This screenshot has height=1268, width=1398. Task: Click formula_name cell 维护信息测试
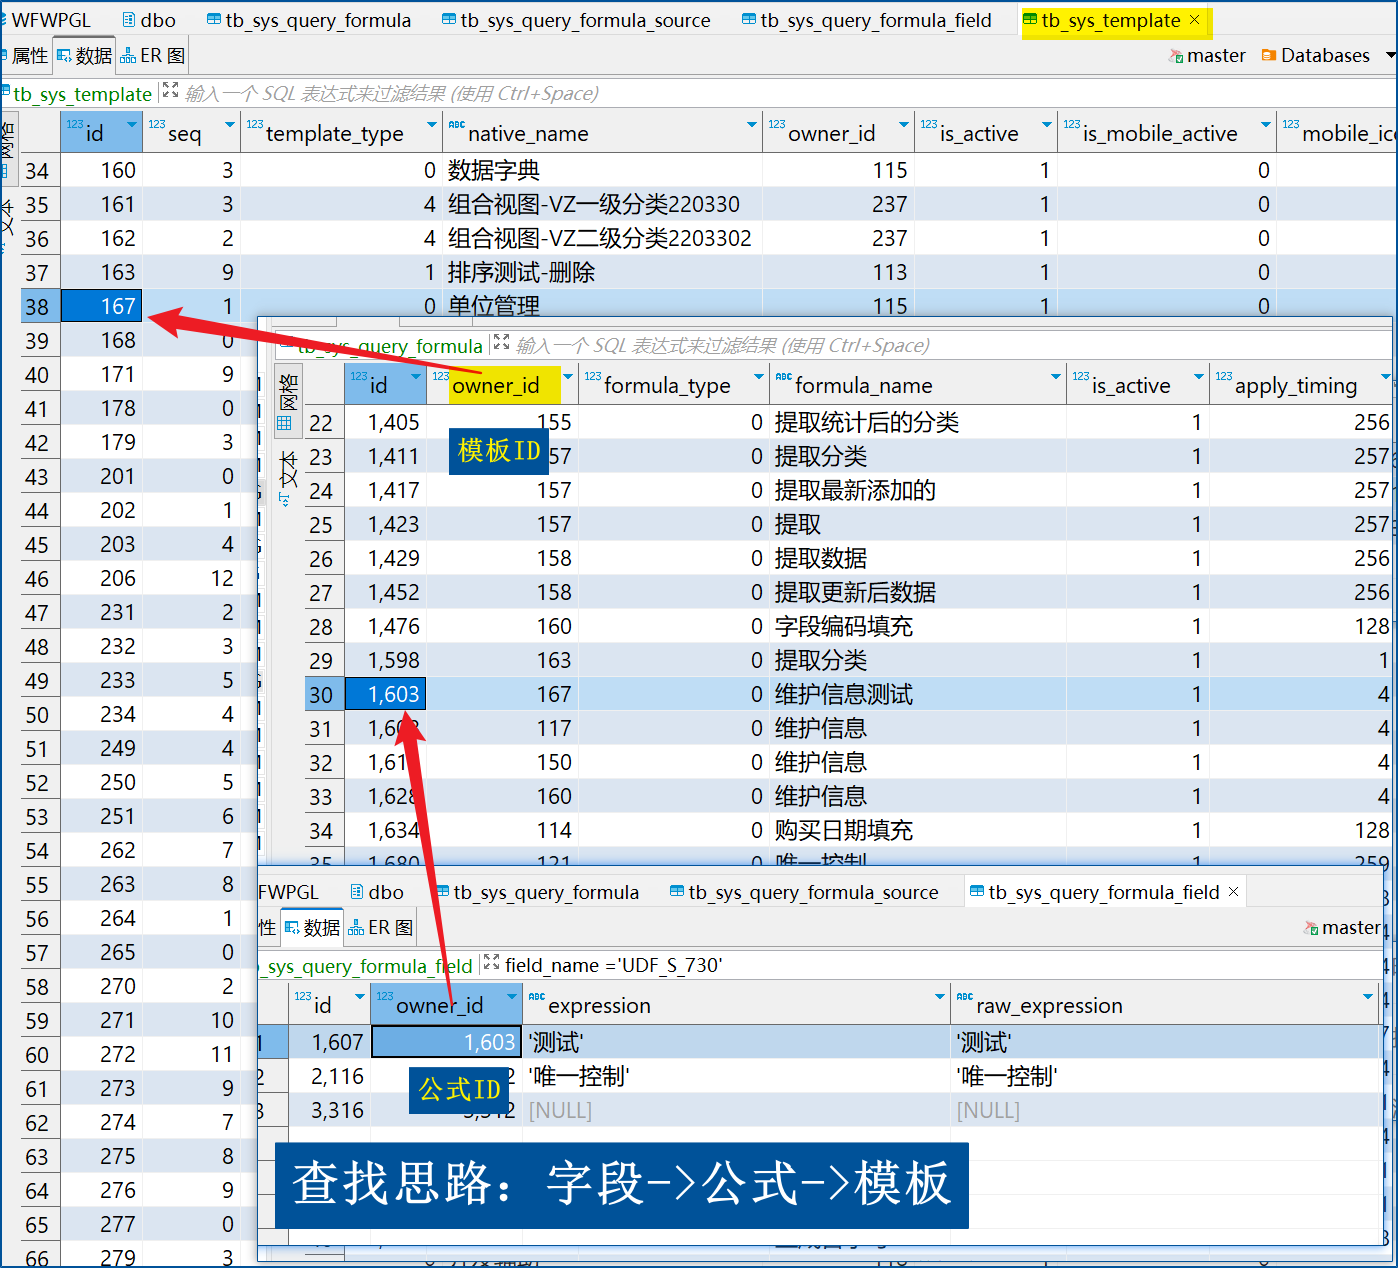[918, 694]
